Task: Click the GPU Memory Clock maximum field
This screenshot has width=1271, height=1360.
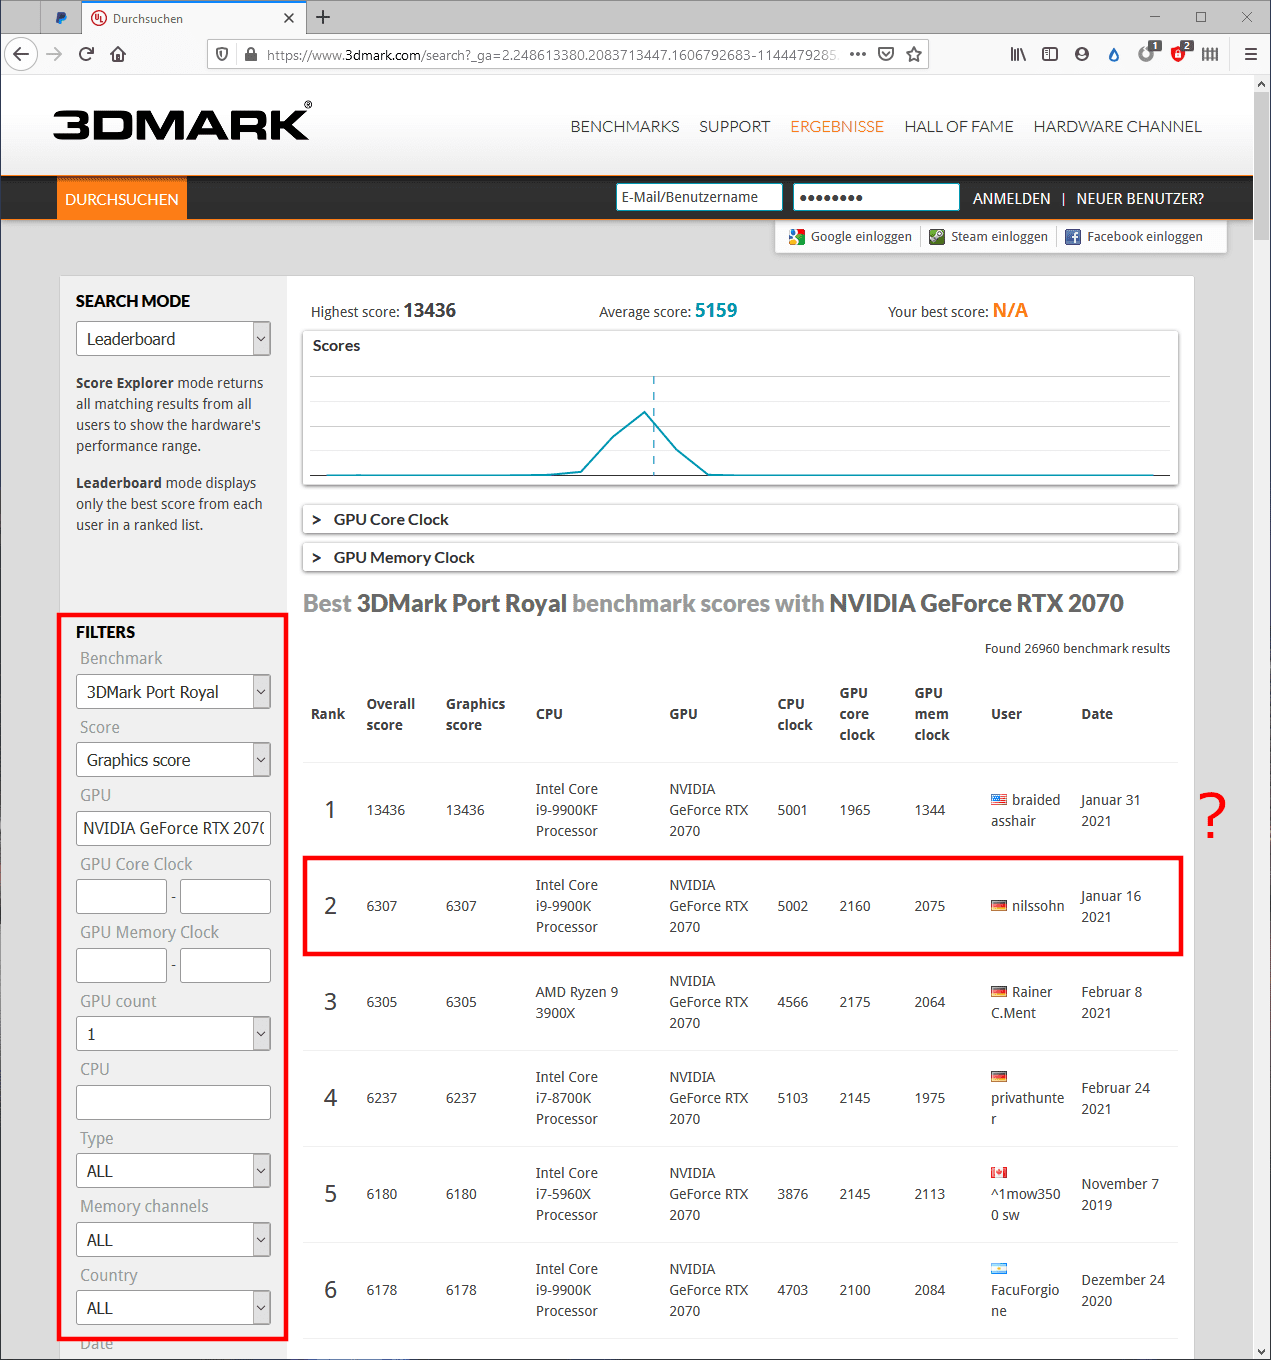Action: coord(225,966)
